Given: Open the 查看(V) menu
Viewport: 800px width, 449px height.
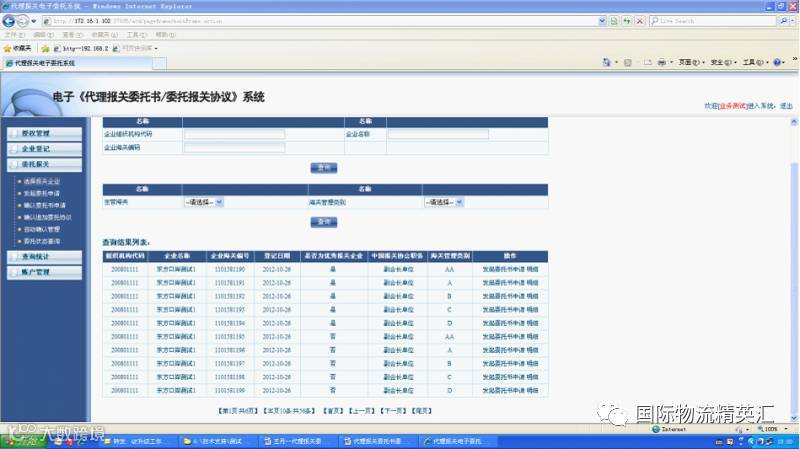Looking at the screenshot, I should click(x=72, y=35).
